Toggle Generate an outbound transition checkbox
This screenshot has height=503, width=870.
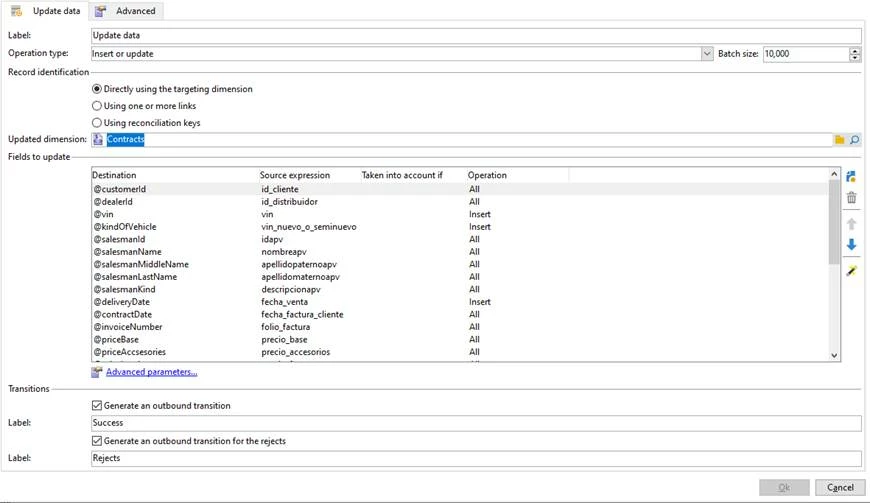pyautogui.click(x=97, y=405)
